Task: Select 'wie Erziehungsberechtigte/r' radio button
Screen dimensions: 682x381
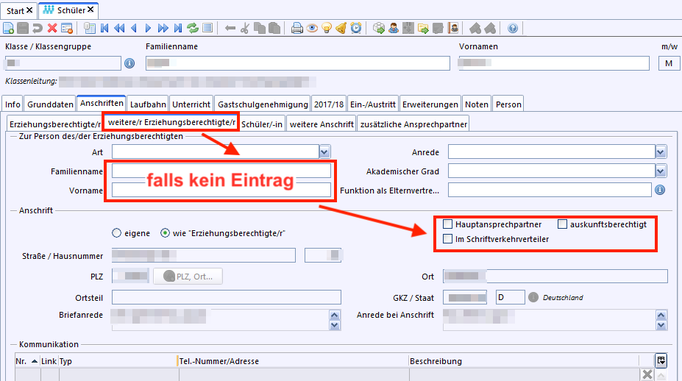Action: [165, 233]
